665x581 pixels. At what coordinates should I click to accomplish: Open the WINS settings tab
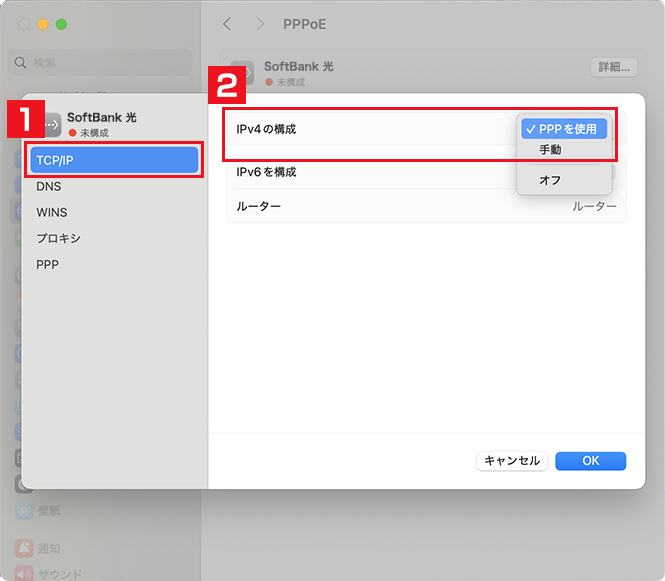pyautogui.click(x=52, y=212)
